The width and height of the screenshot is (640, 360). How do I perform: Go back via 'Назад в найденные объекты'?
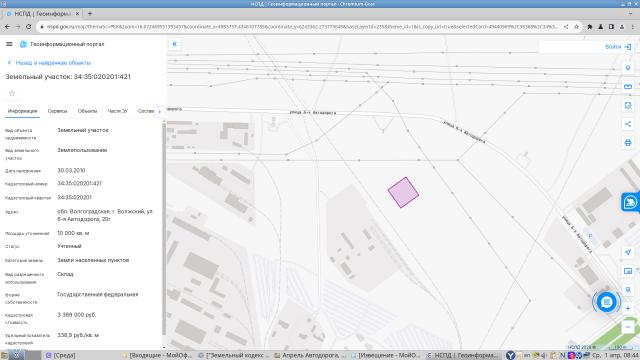pyautogui.click(x=49, y=63)
